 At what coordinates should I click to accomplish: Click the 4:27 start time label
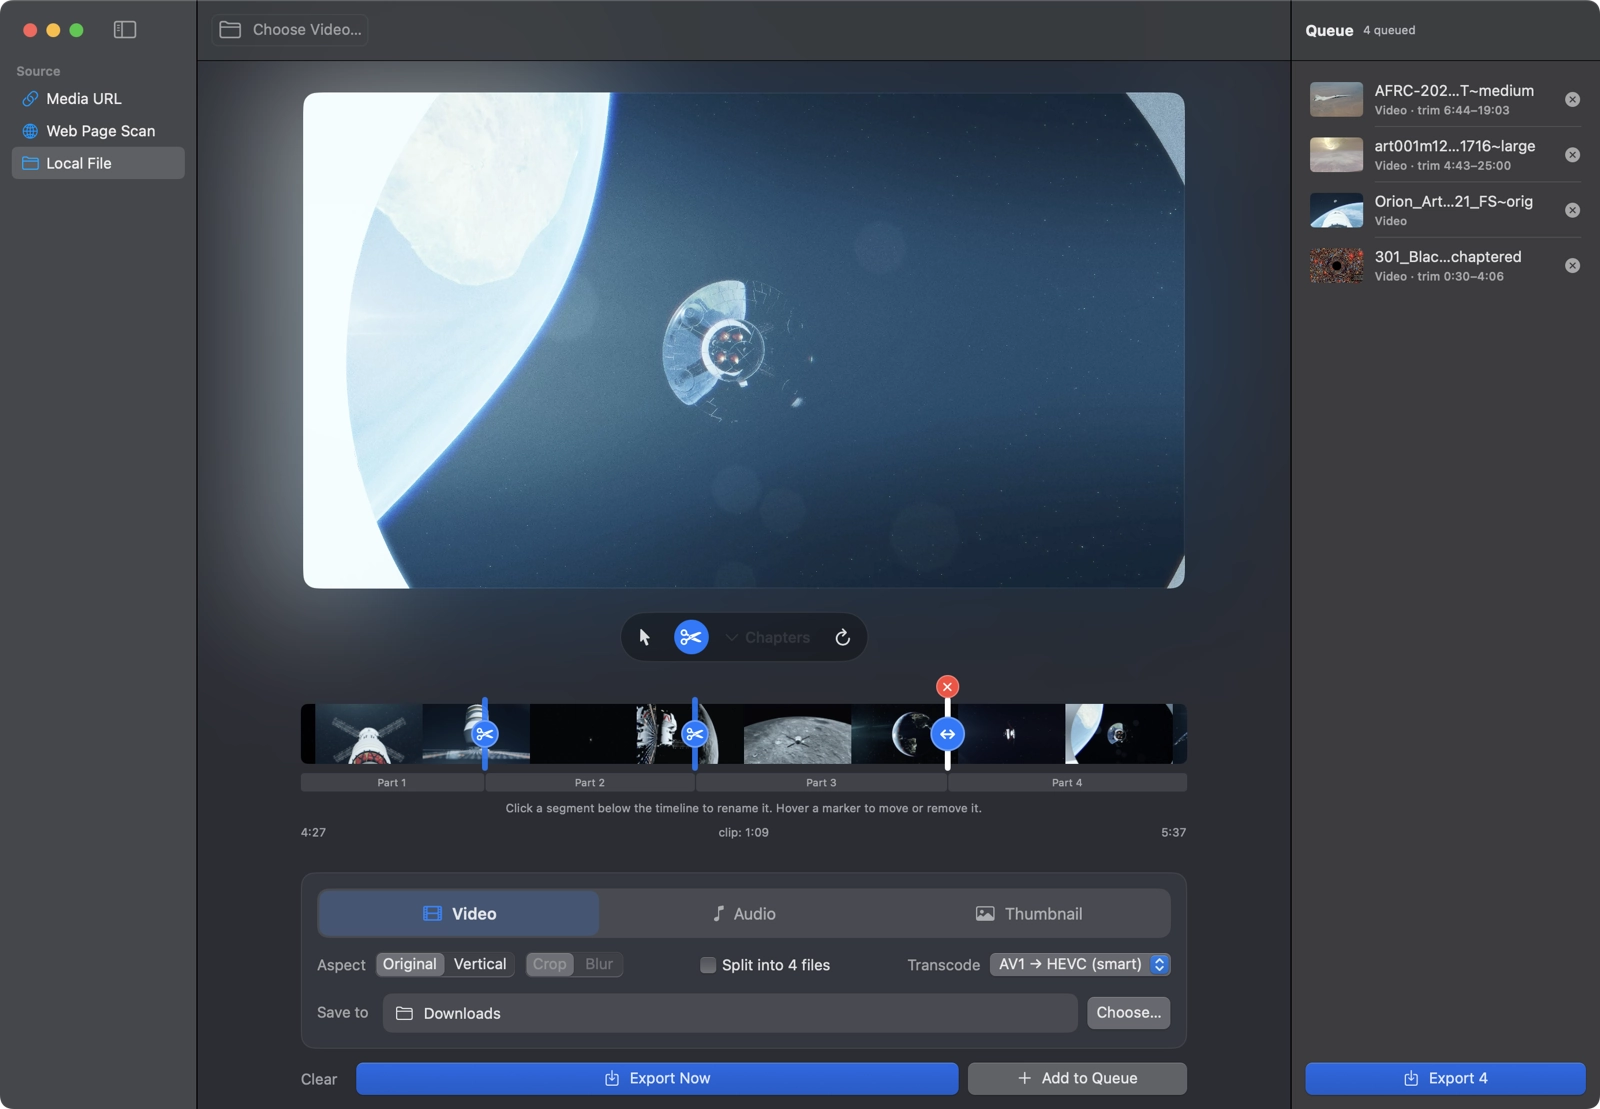pyautogui.click(x=313, y=832)
